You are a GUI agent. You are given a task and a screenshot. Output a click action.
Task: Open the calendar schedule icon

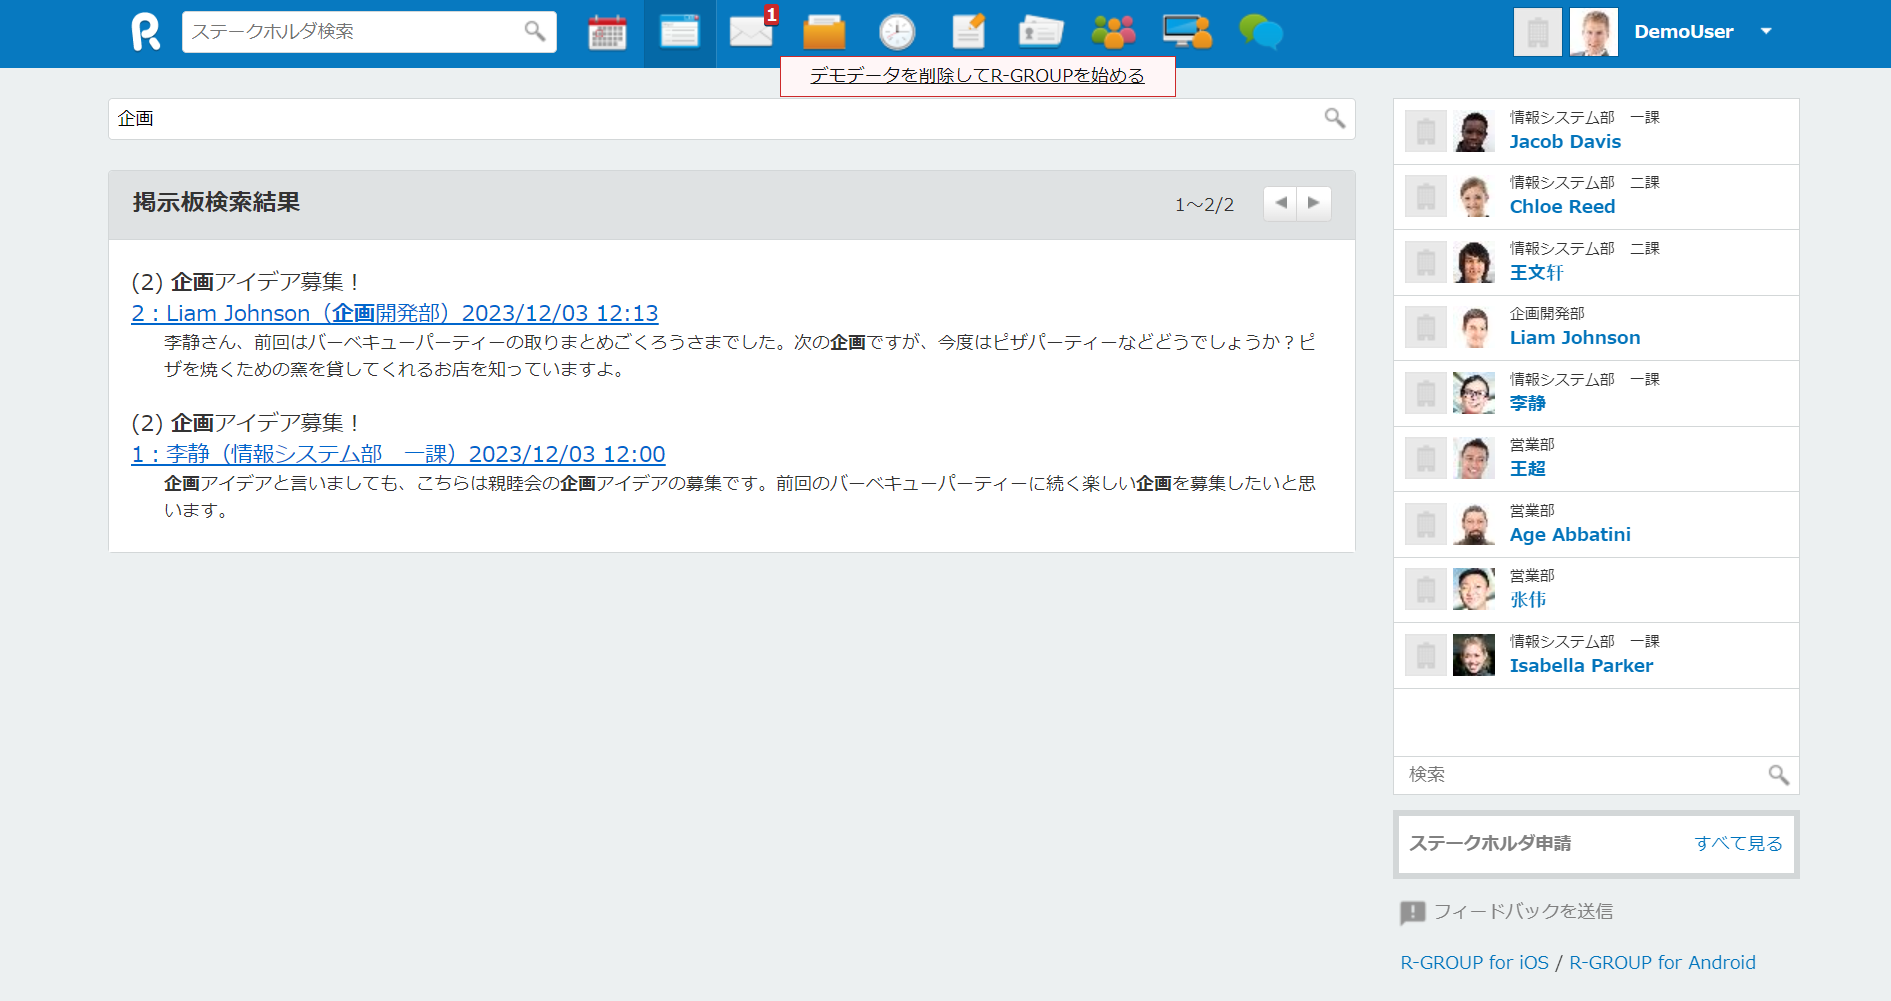click(606, 31)
